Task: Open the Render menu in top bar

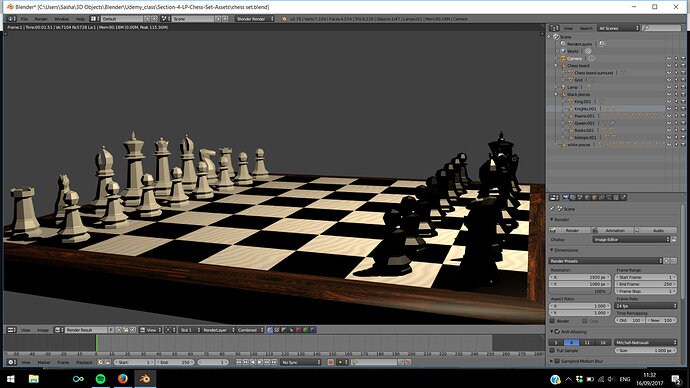Action: (41, 19)
